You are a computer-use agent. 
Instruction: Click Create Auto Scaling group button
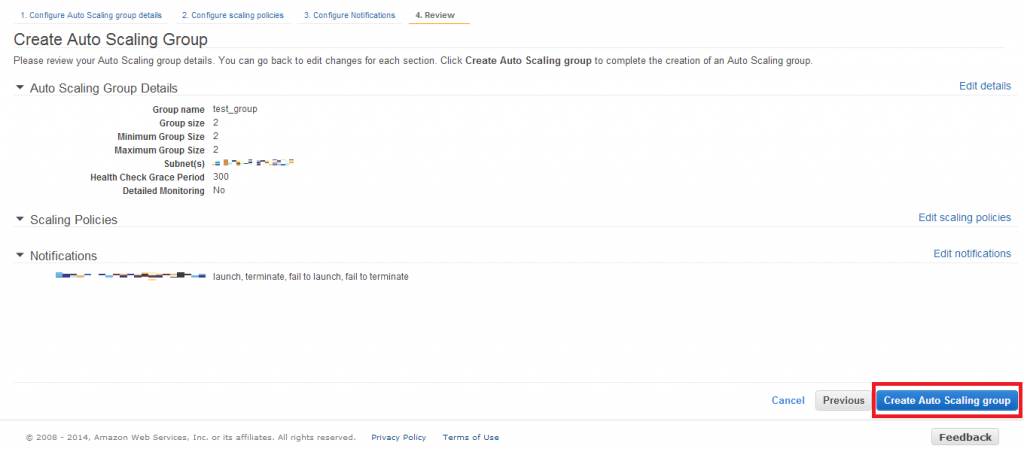(x=947, y=400)
